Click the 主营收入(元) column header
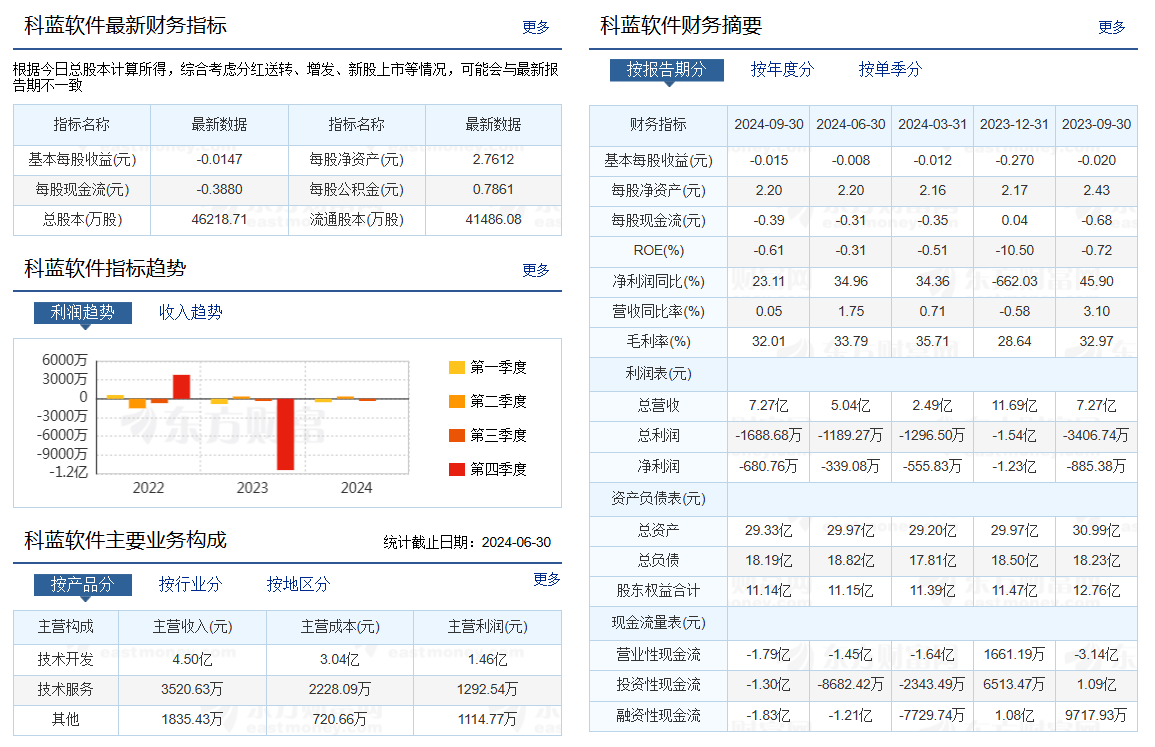The width and height of the screenshot is (1155, 747). tap(192, 627)
